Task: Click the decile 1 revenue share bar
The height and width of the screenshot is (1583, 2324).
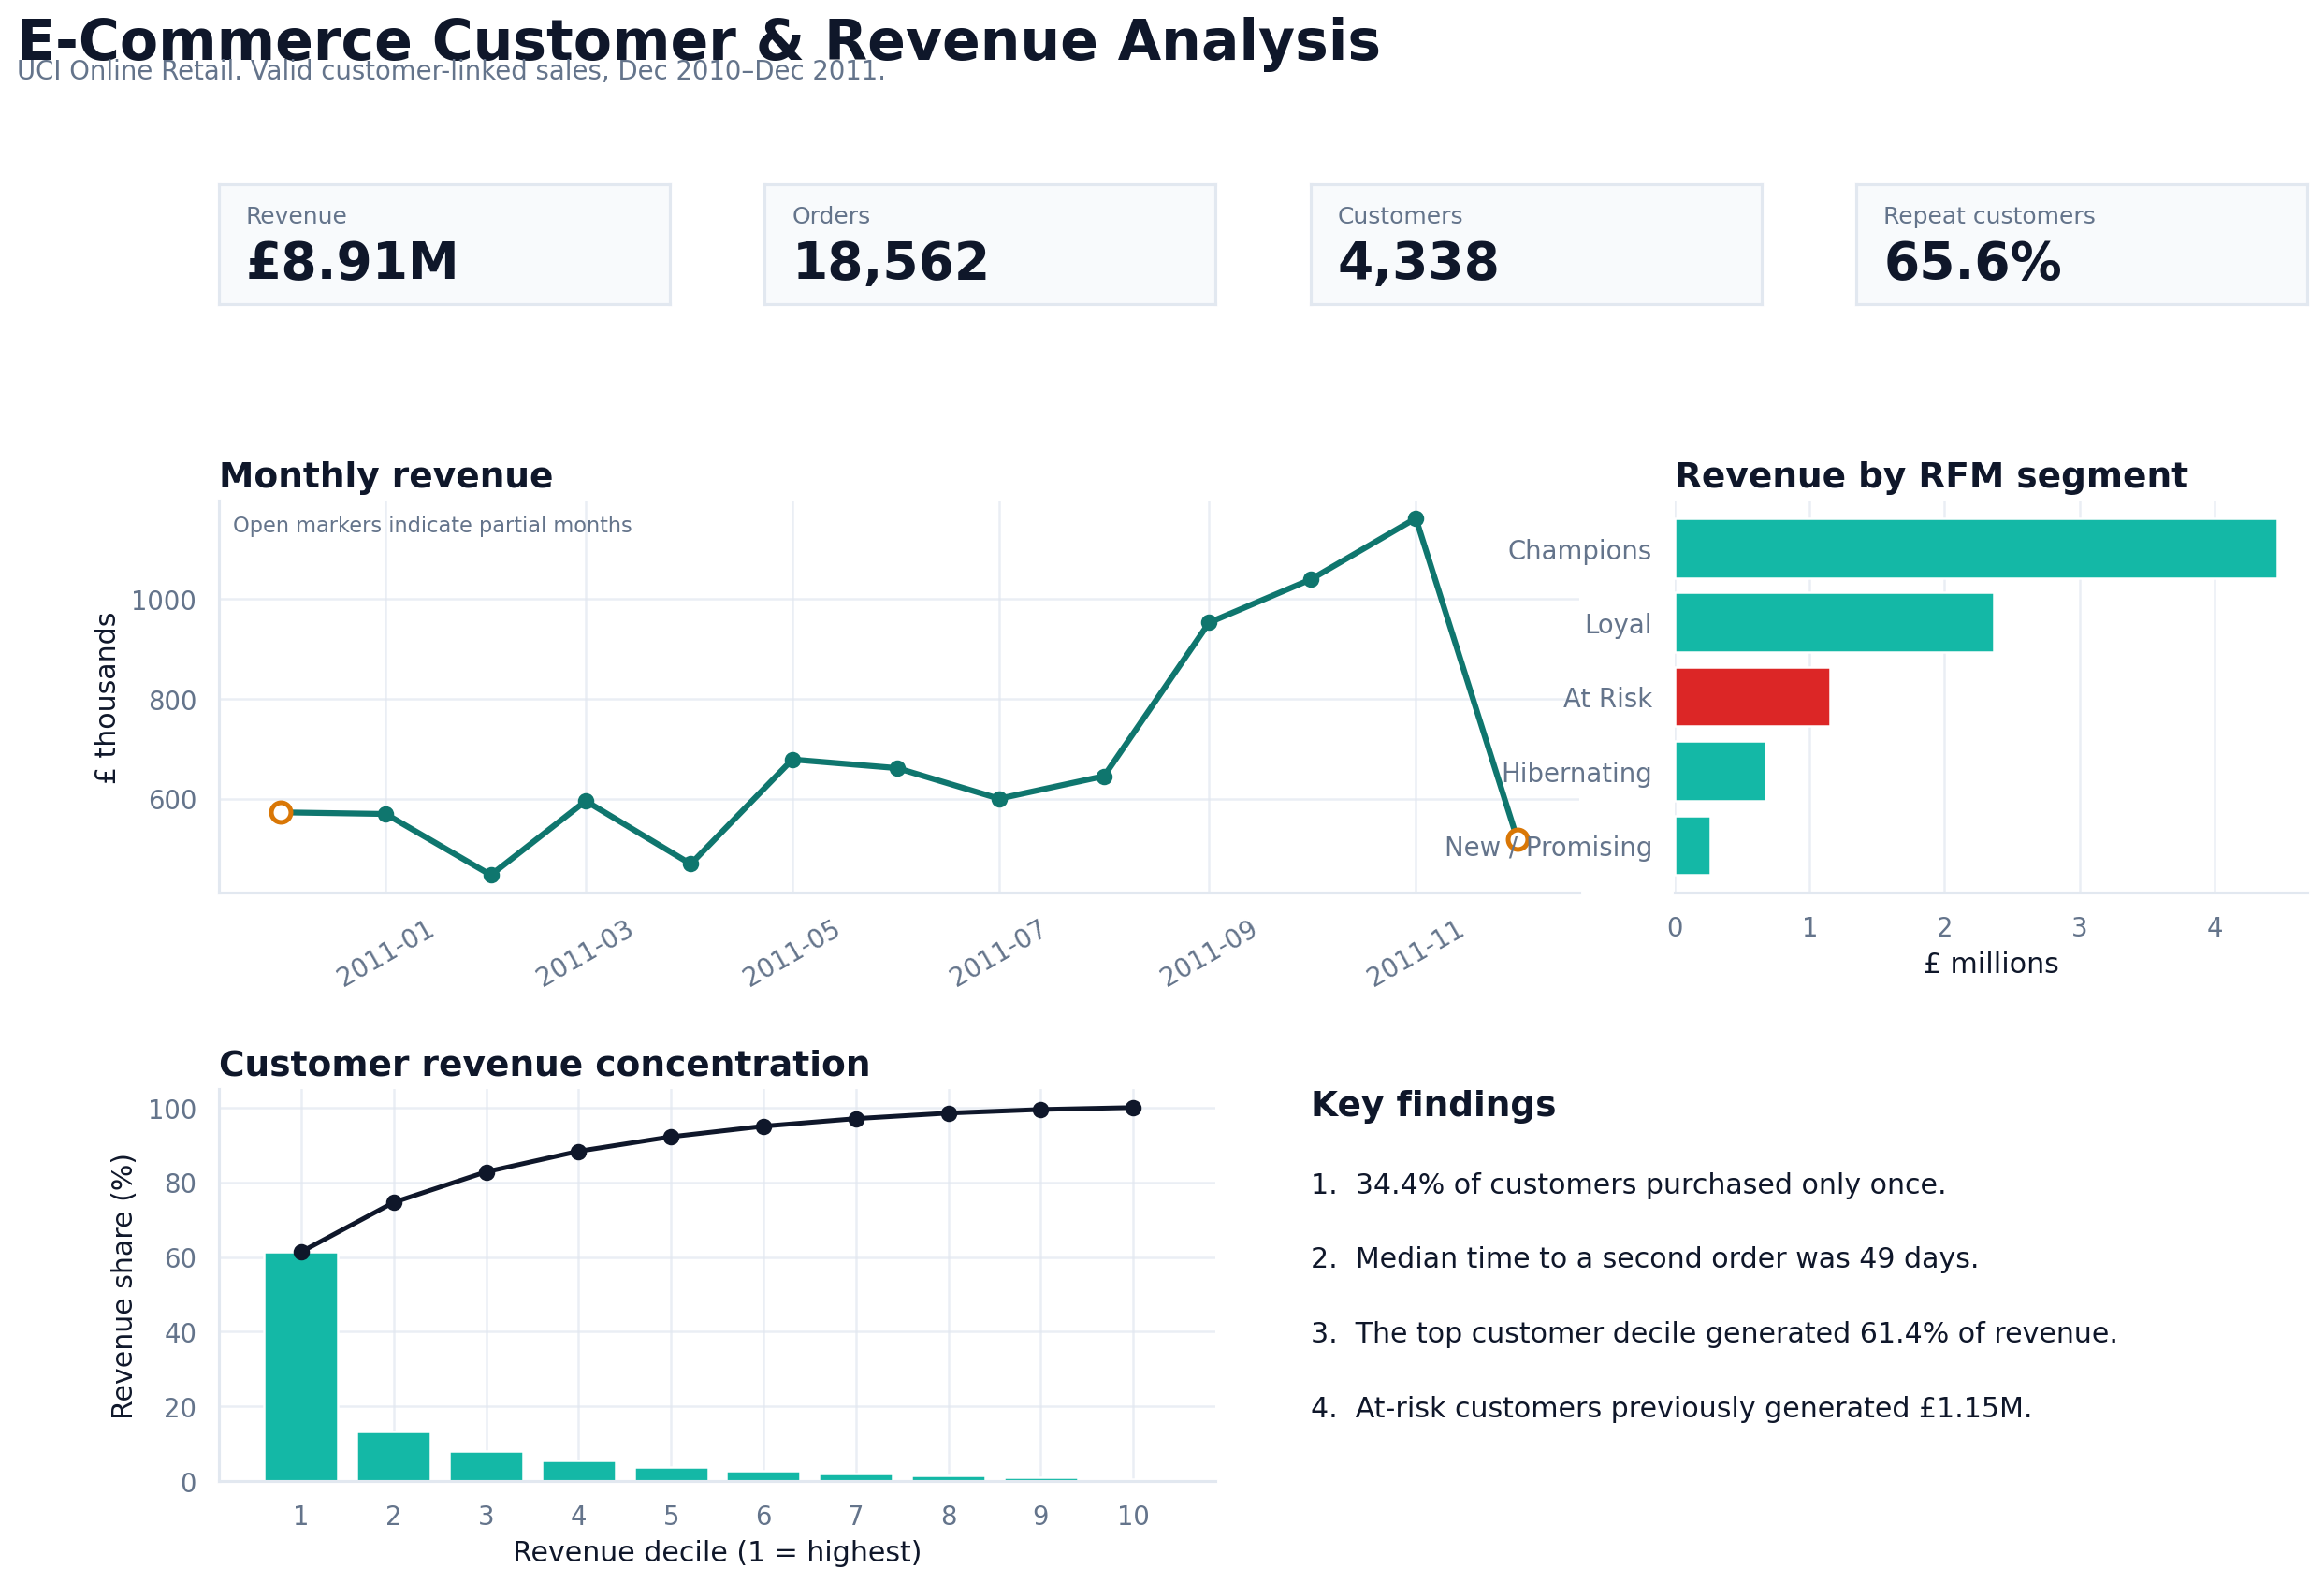Action: tap(301, 1366)
